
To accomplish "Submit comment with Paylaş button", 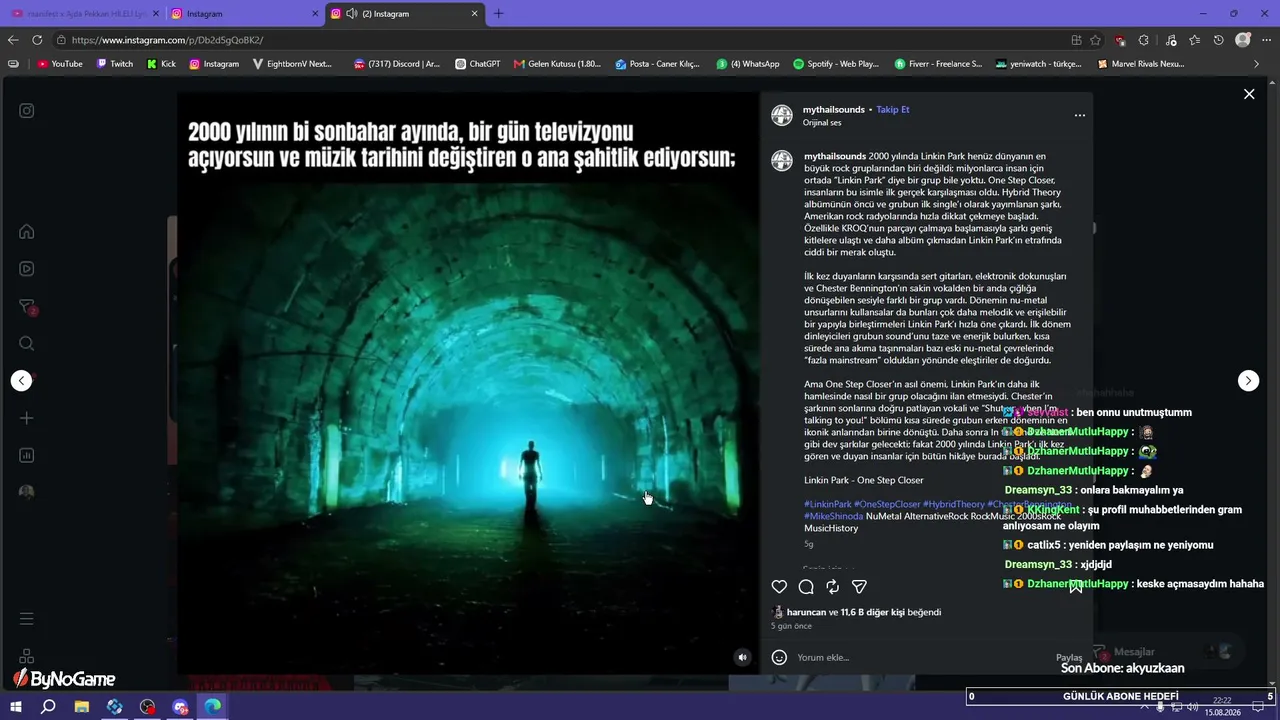I will pos(1069,658).
